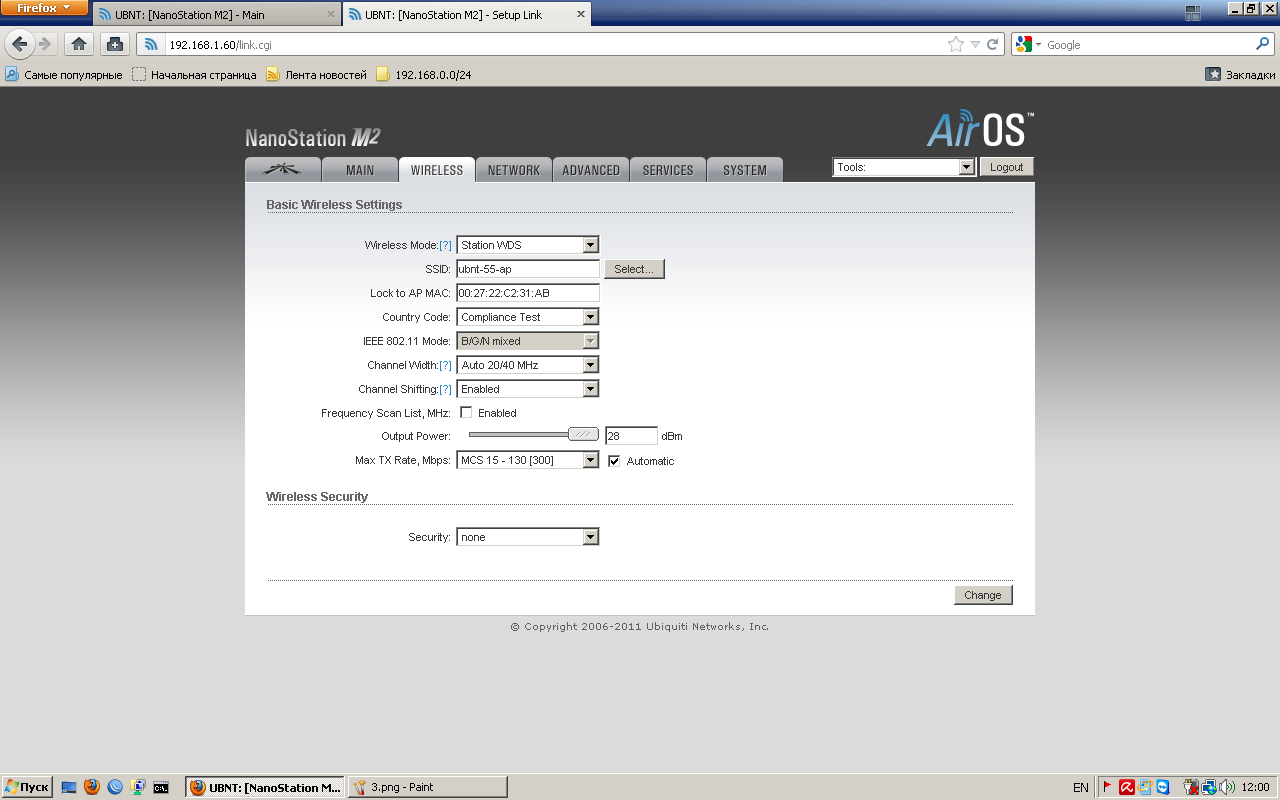The width and height of the screenshot is (1280, 800).
Task: Open the 192.168.0.0/24 bookmark folder
Action: point(423,74)
